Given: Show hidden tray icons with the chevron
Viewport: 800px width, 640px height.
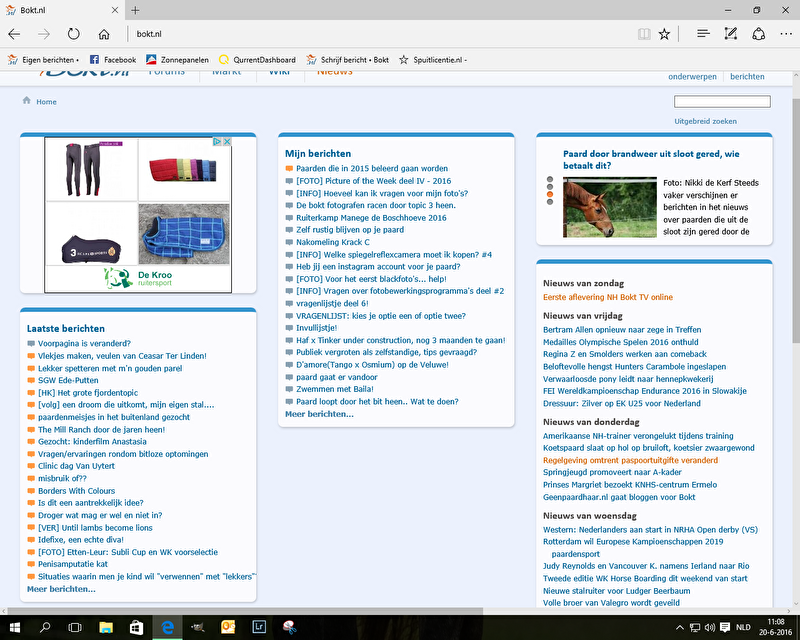Looking at the screenshot, I should [x=680, y=627].
